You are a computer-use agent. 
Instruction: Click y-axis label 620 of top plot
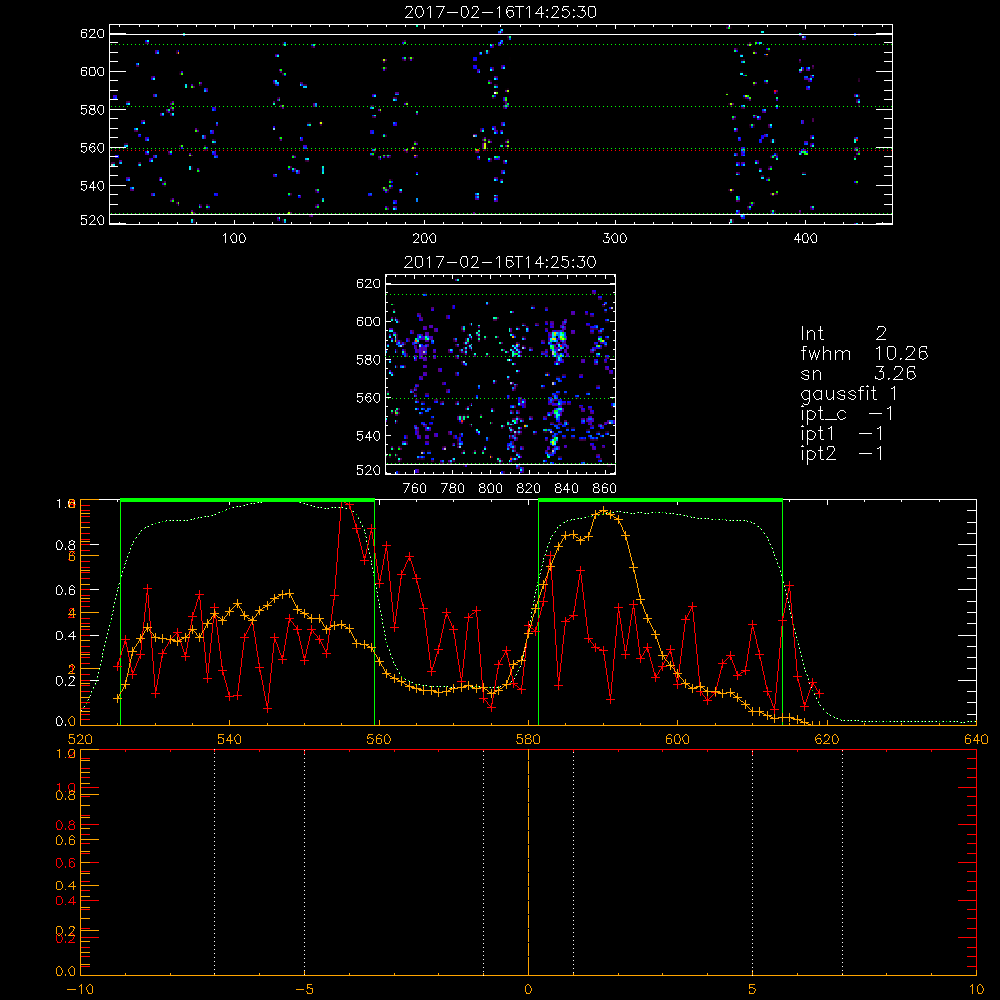click(92, 33)
